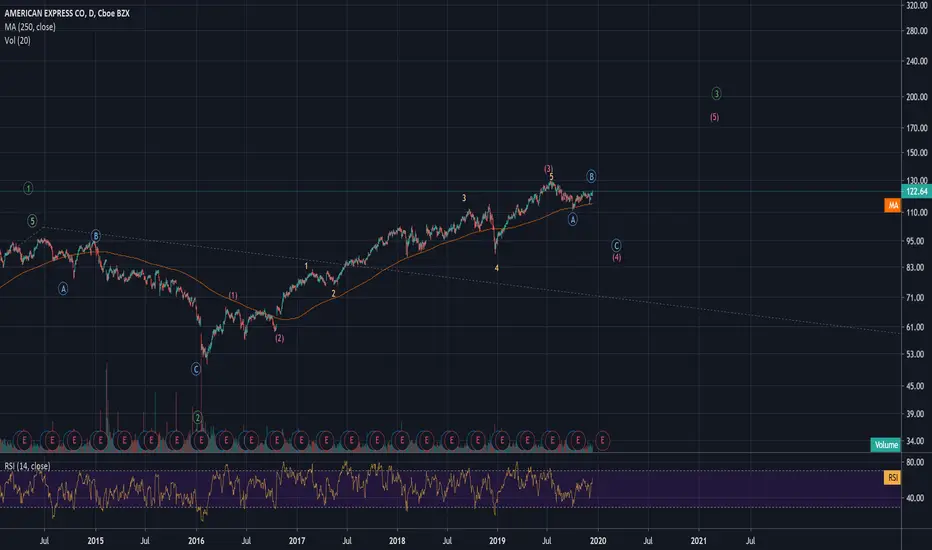The image size is (932, 550).
Task: Click the 2017 label on the time axis
Action: [x=297, y=540]
